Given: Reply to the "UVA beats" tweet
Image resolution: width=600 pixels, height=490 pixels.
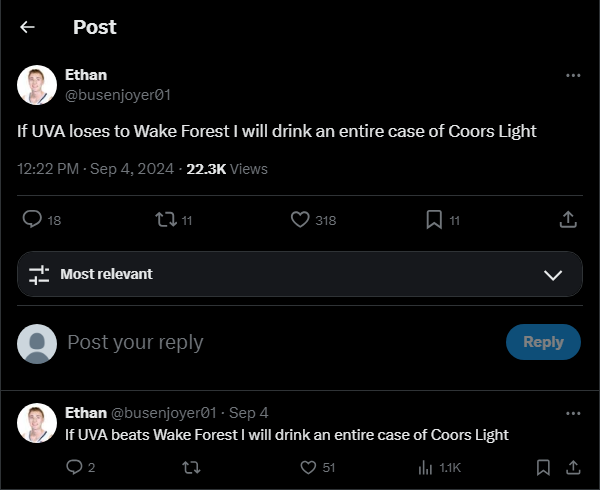Looking at the screenshot, I should (x=74, y=467).
